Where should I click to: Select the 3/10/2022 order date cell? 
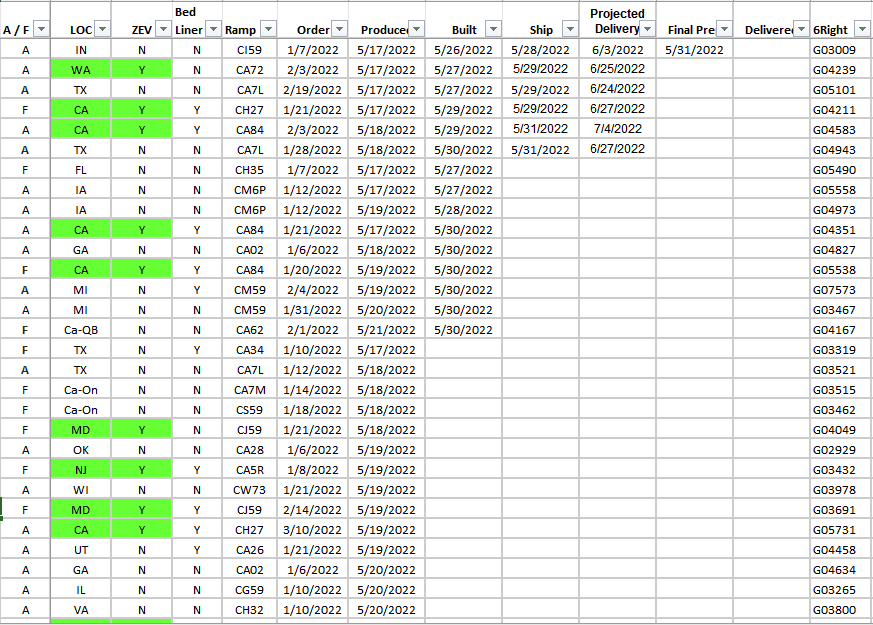tap(312, 530)
